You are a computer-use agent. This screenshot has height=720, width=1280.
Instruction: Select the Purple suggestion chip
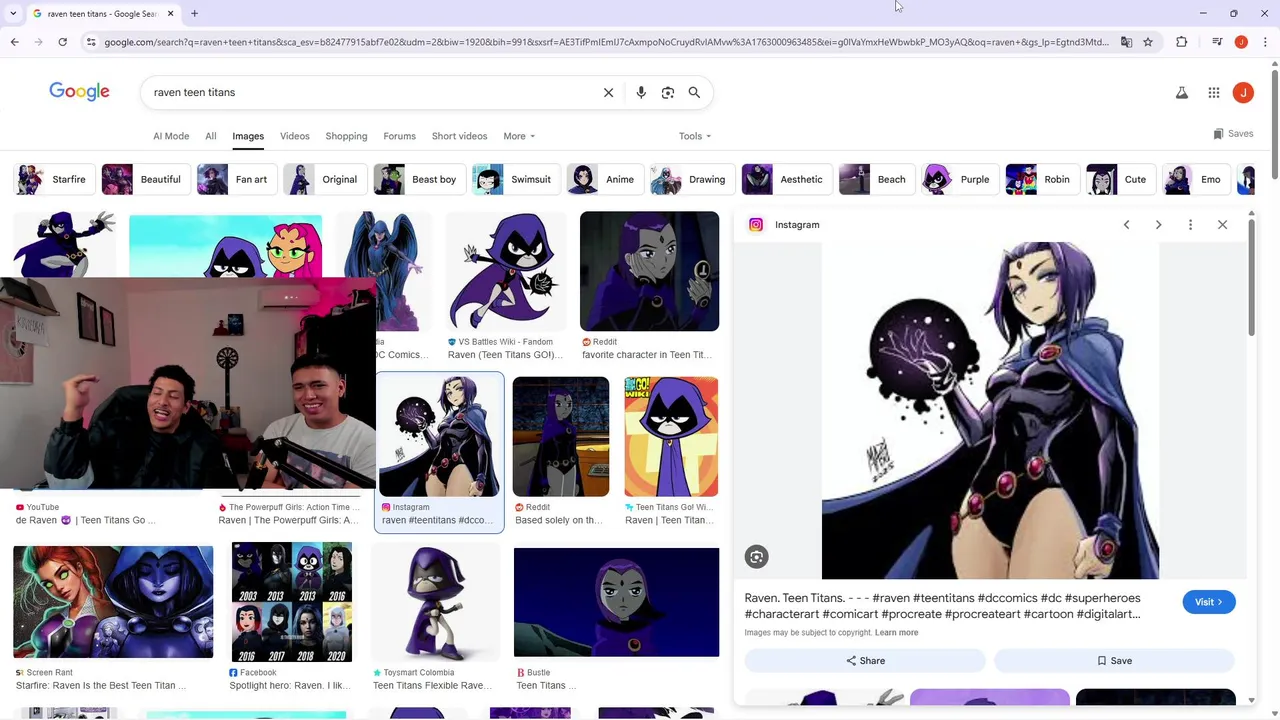pos(958,179)
